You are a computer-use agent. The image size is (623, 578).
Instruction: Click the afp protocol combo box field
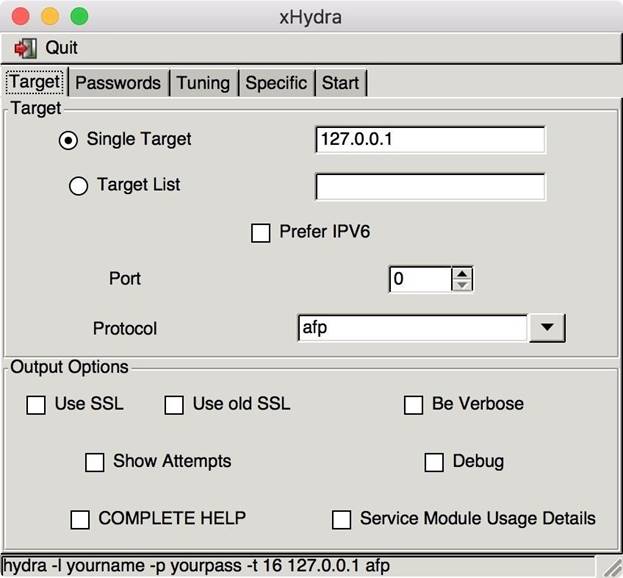pos(410,328)
